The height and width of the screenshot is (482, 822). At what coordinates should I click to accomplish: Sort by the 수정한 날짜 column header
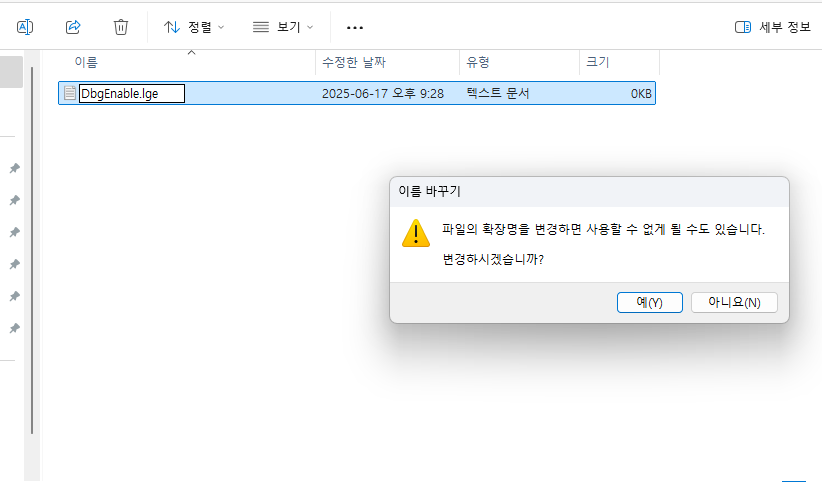point(354,62)
